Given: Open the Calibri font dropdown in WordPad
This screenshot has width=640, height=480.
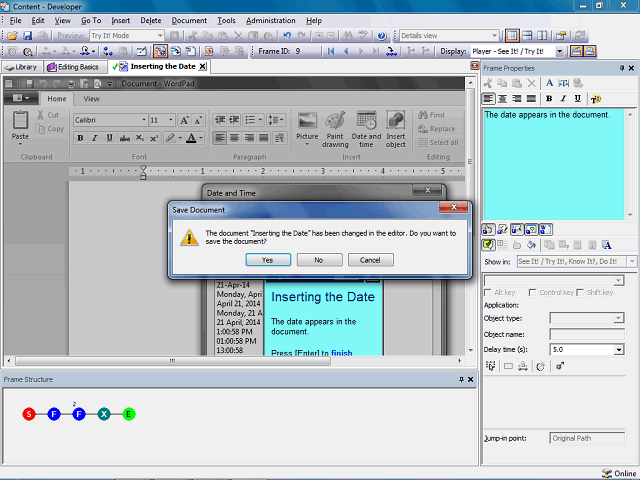Looking at the screenshot, I should (144, 120).
